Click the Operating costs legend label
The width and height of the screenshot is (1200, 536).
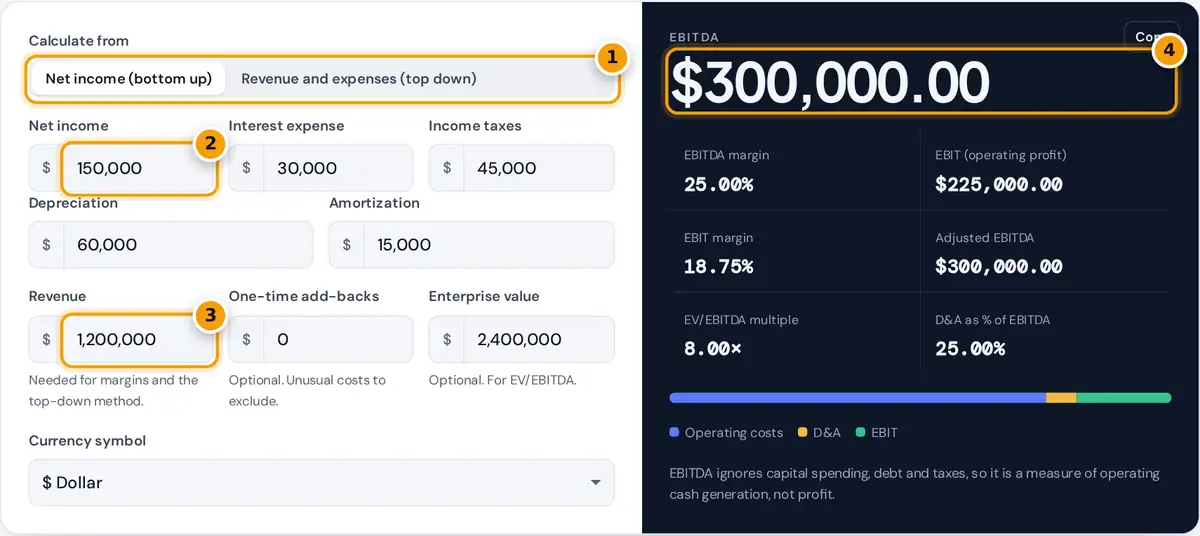pos(734,433)
